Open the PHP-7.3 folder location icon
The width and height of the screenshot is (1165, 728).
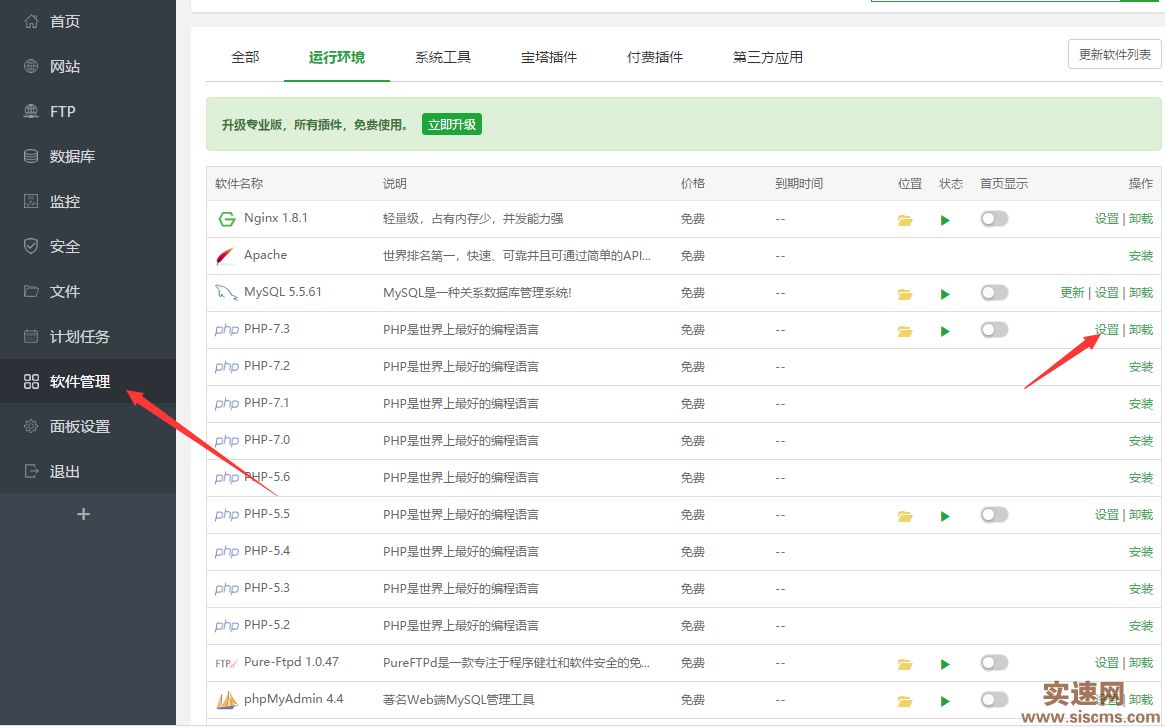(x=905, y=331)
